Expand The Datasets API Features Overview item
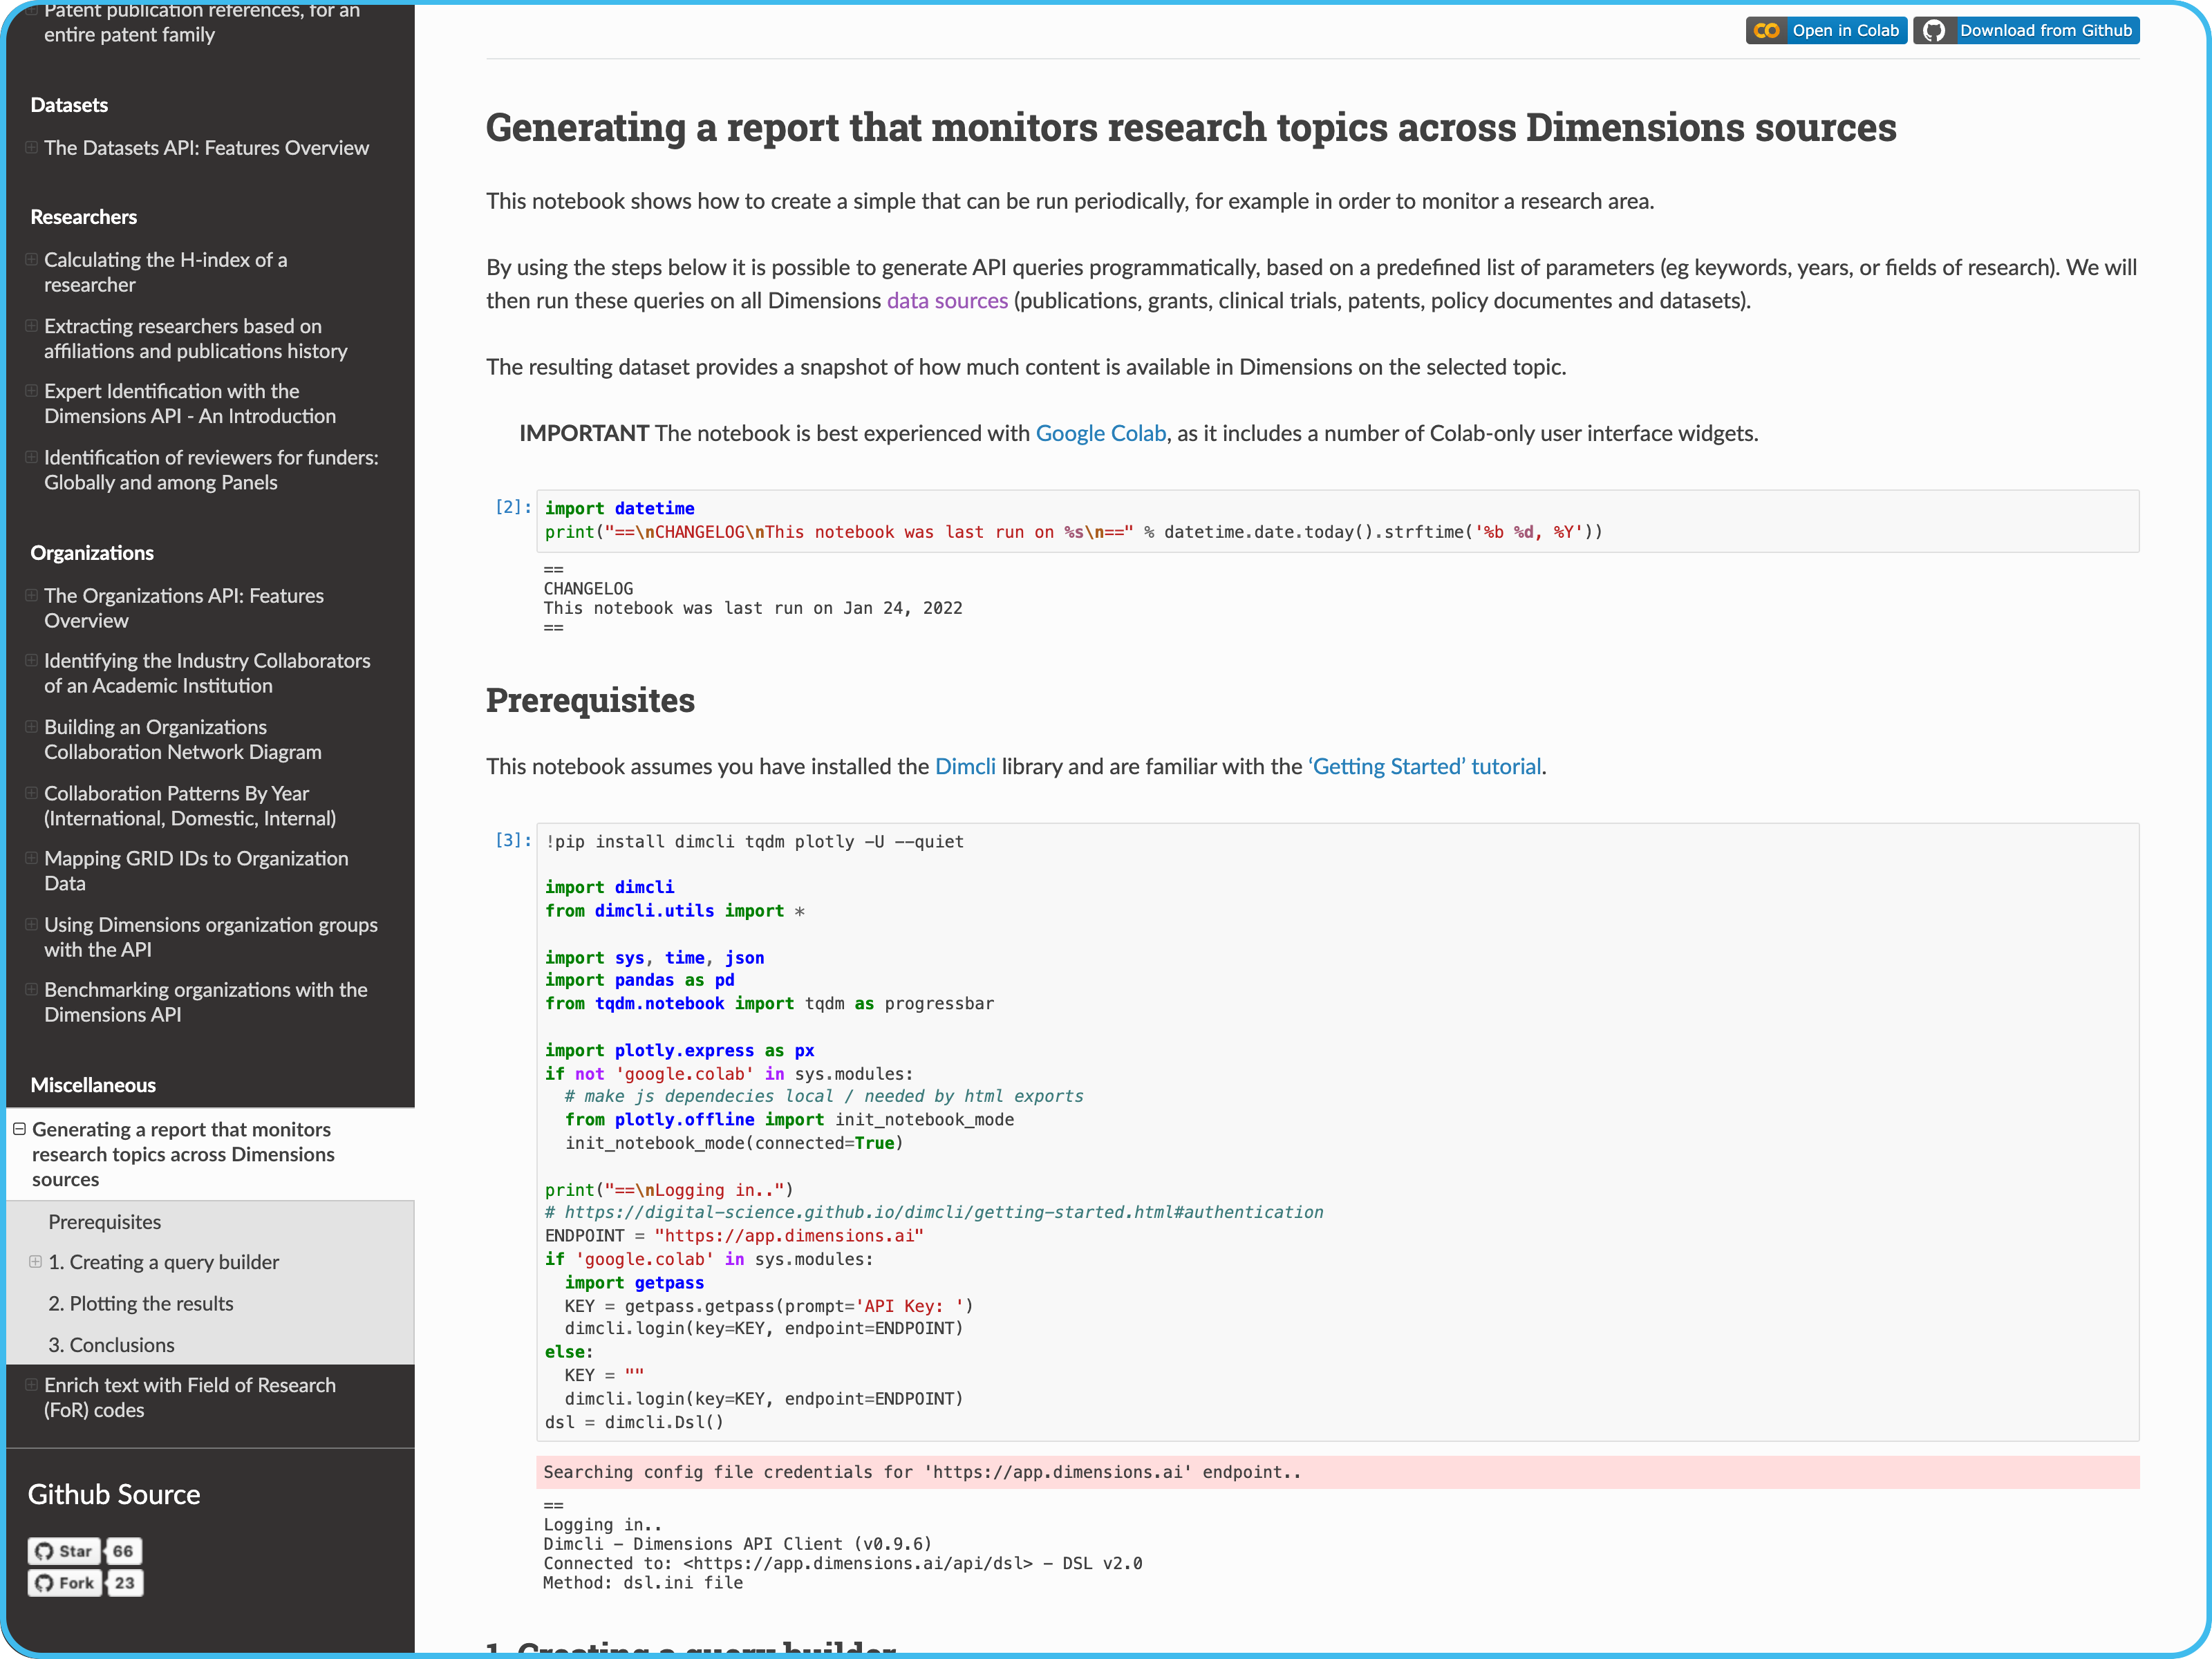Viewport: 2212px width, 1659px height. 31,147
